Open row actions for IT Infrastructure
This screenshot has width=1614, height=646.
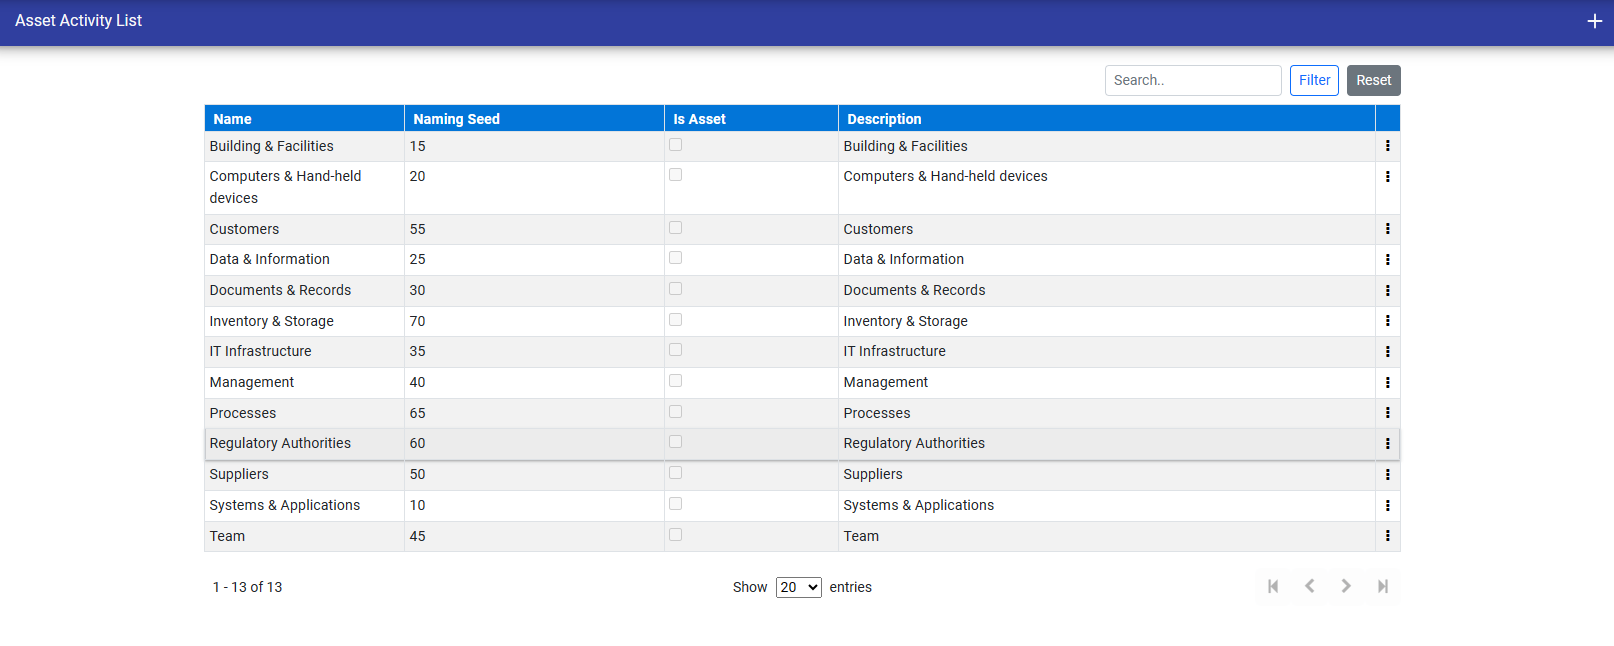[x=1387, y=352]
